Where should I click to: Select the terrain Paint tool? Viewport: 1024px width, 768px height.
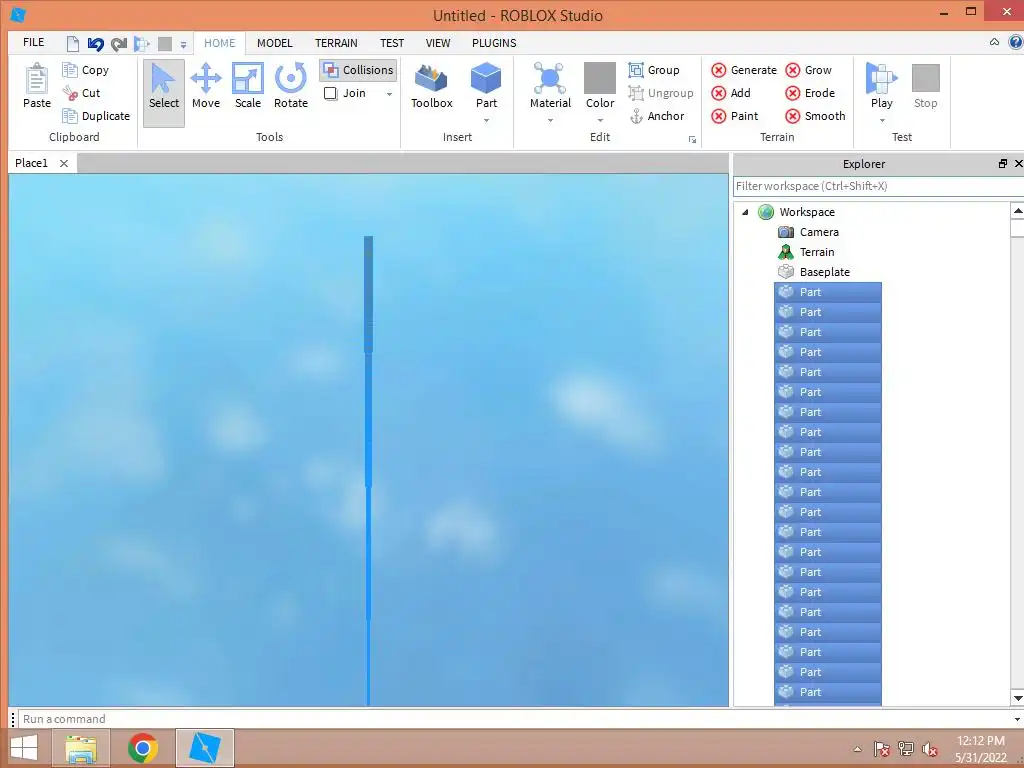pos(735,116)
